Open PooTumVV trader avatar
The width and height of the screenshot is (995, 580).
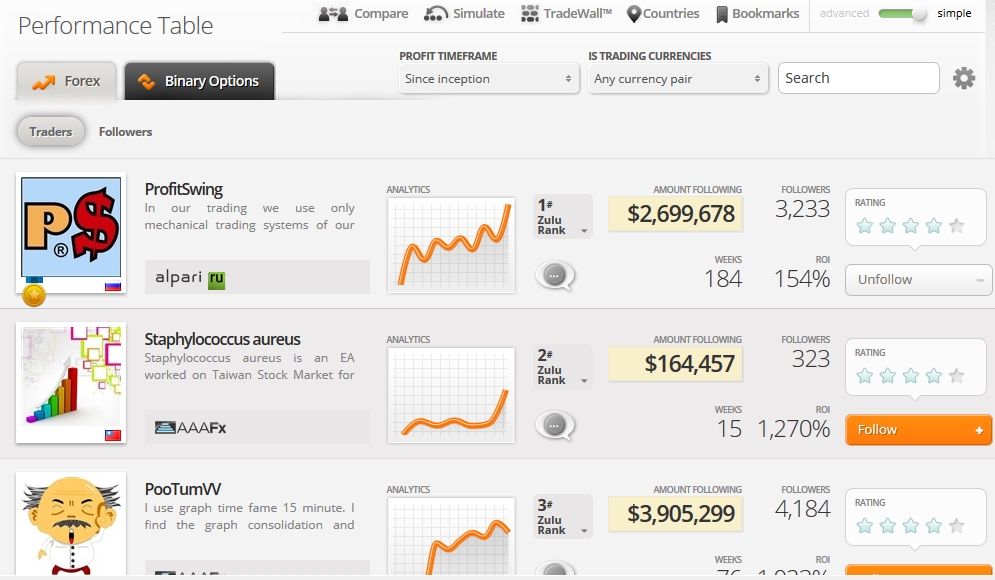71,525
